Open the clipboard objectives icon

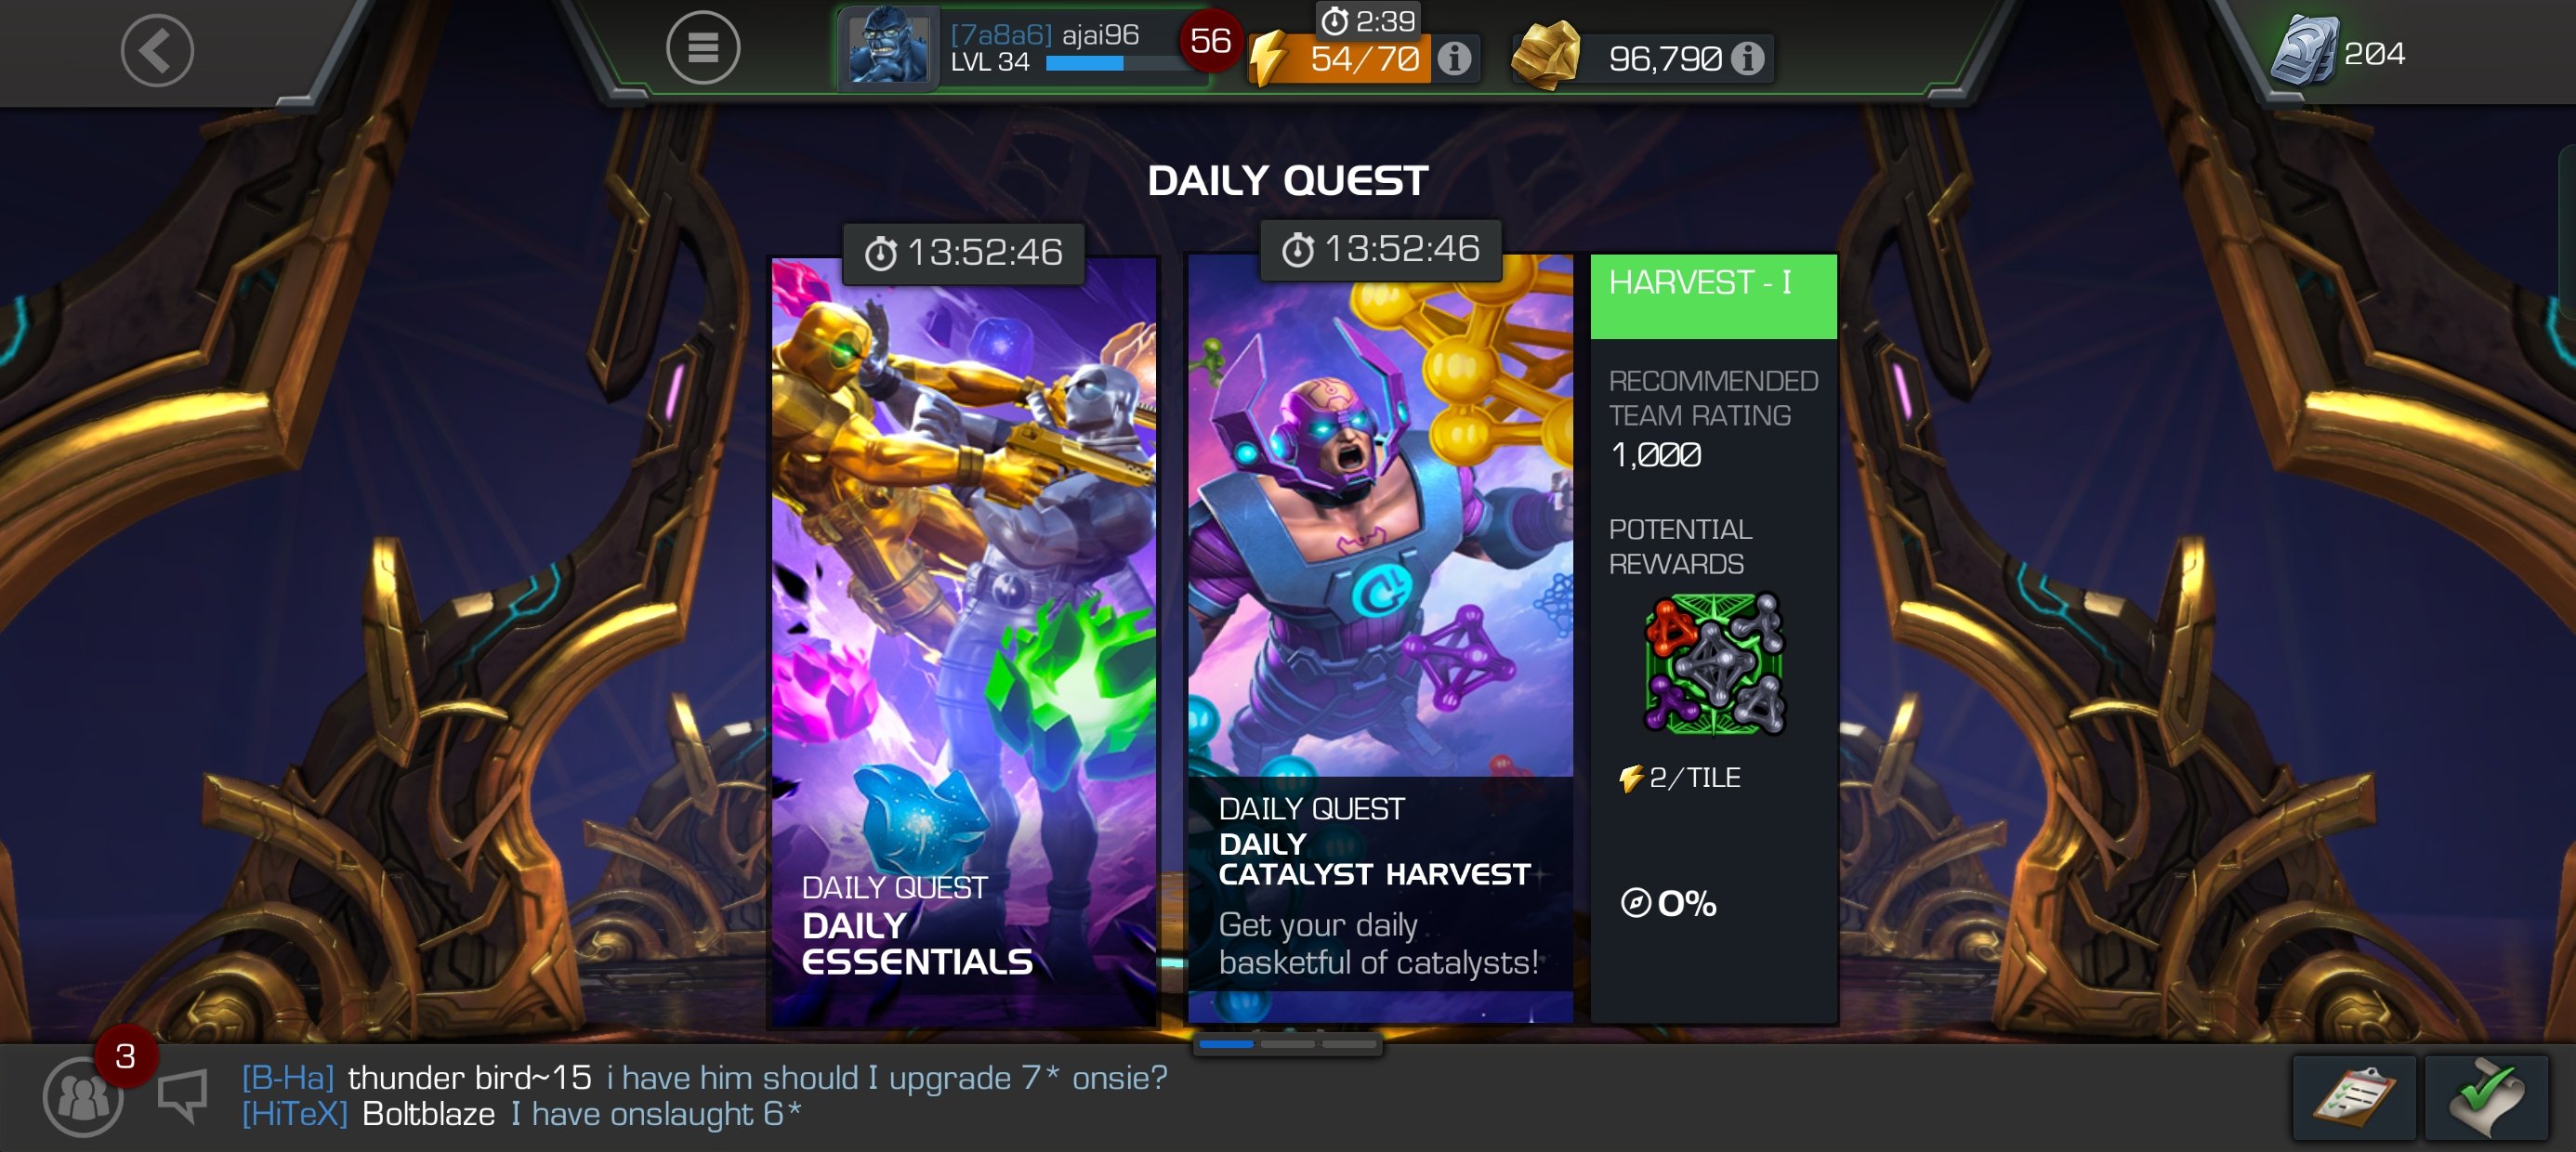pyautogui.click(x=2355, y=1098)
